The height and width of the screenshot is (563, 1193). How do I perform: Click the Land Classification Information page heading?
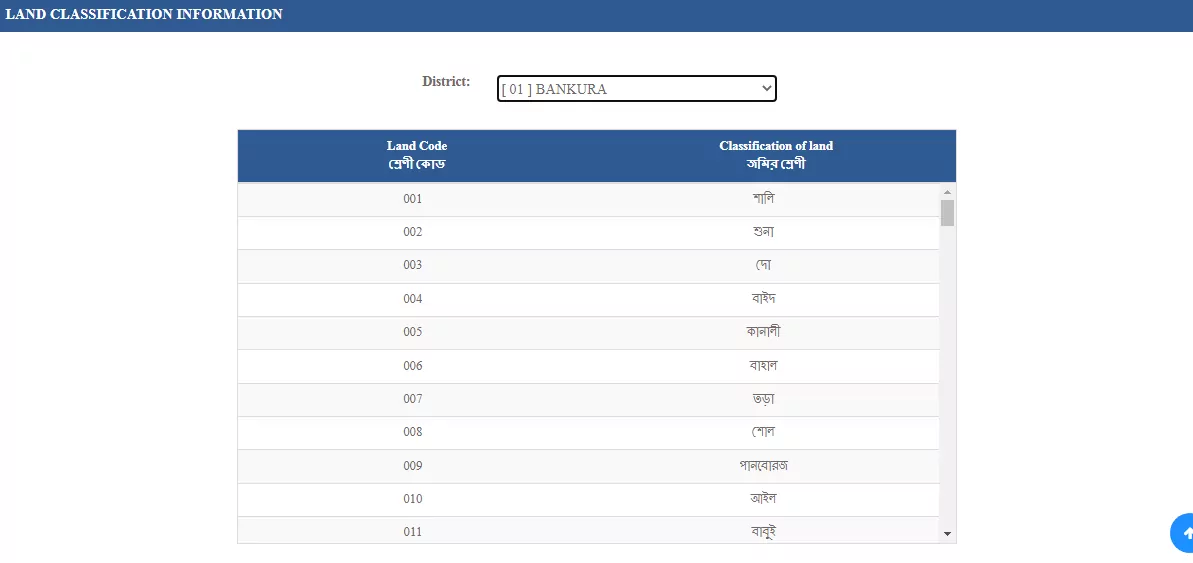pyautogui.click(x=144, y=15)
